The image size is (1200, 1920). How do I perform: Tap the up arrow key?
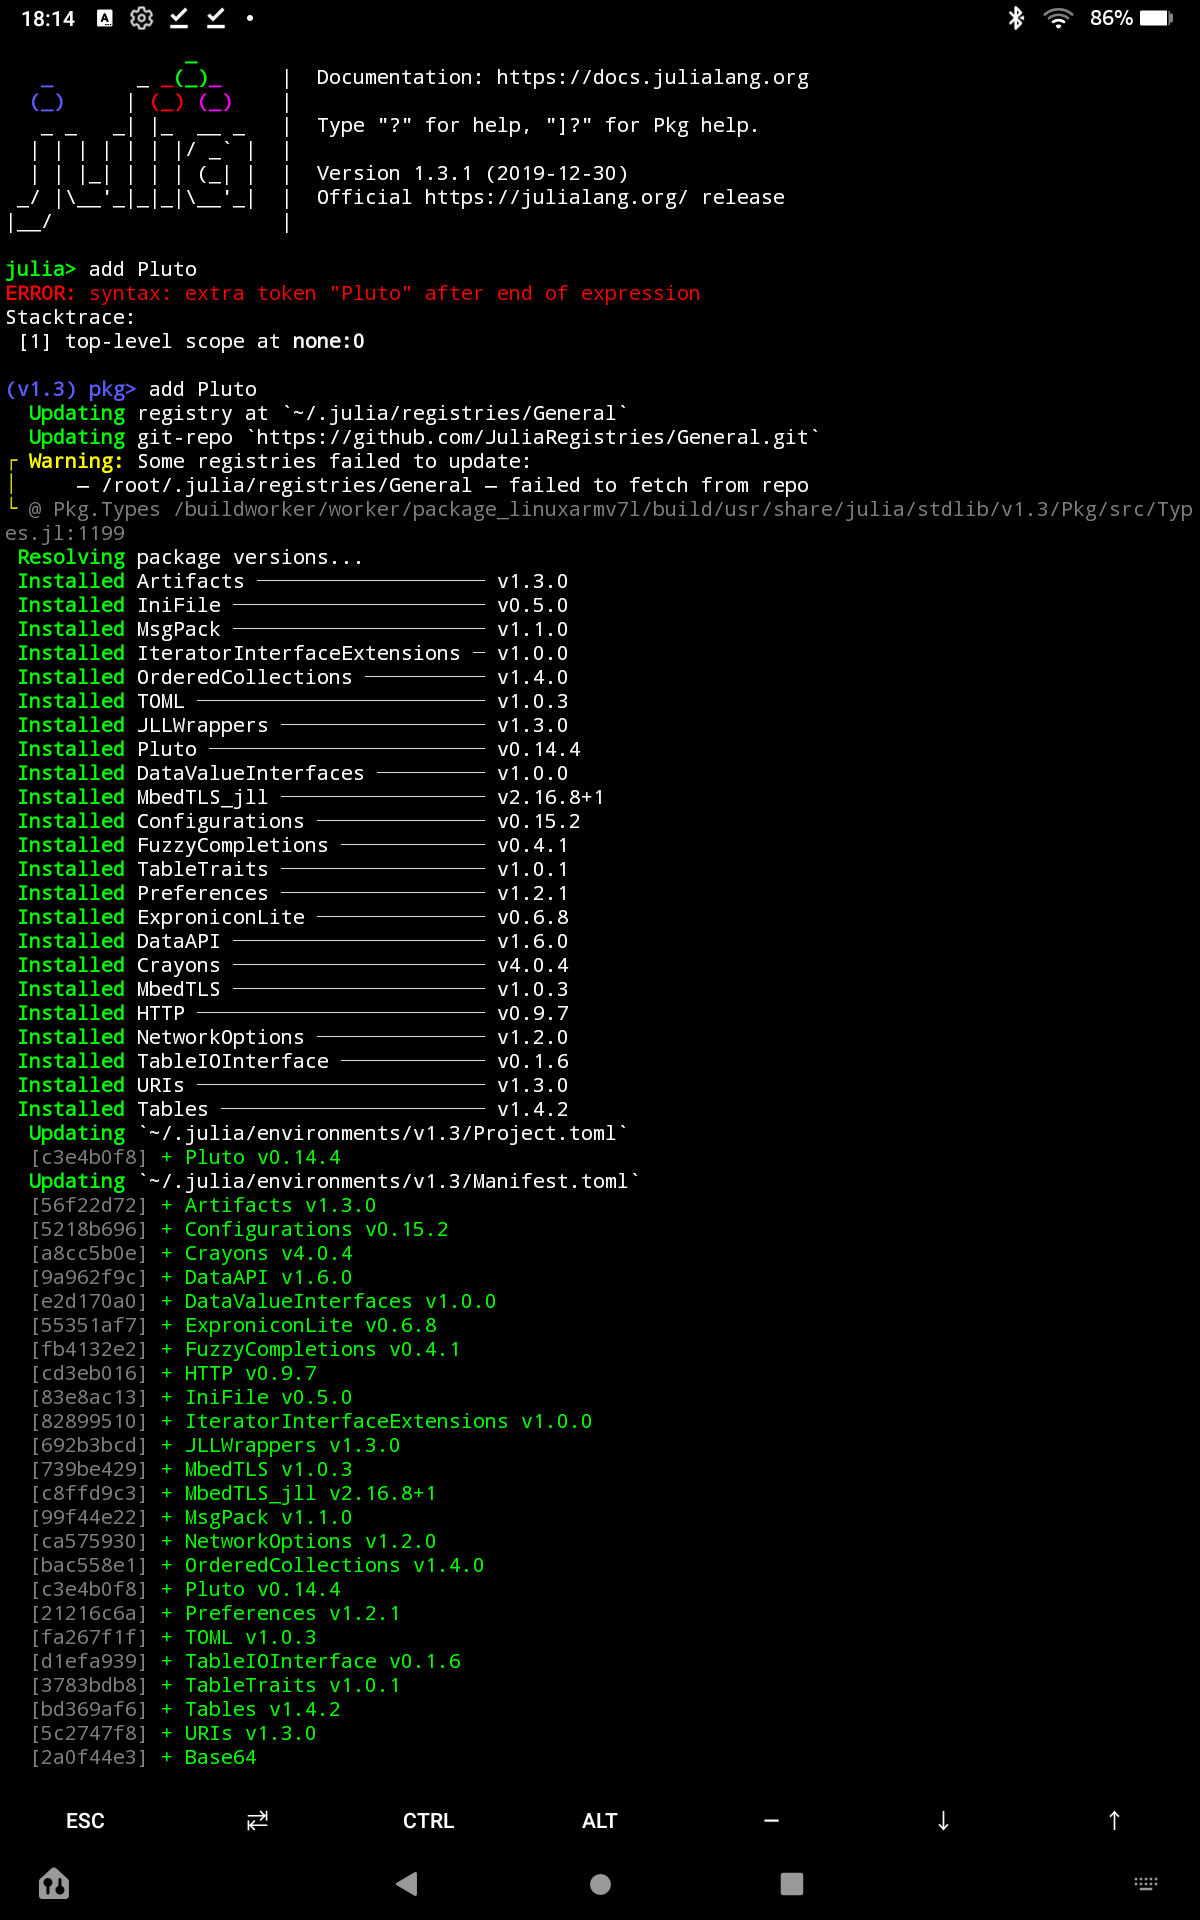[x=1114, y=1821]
